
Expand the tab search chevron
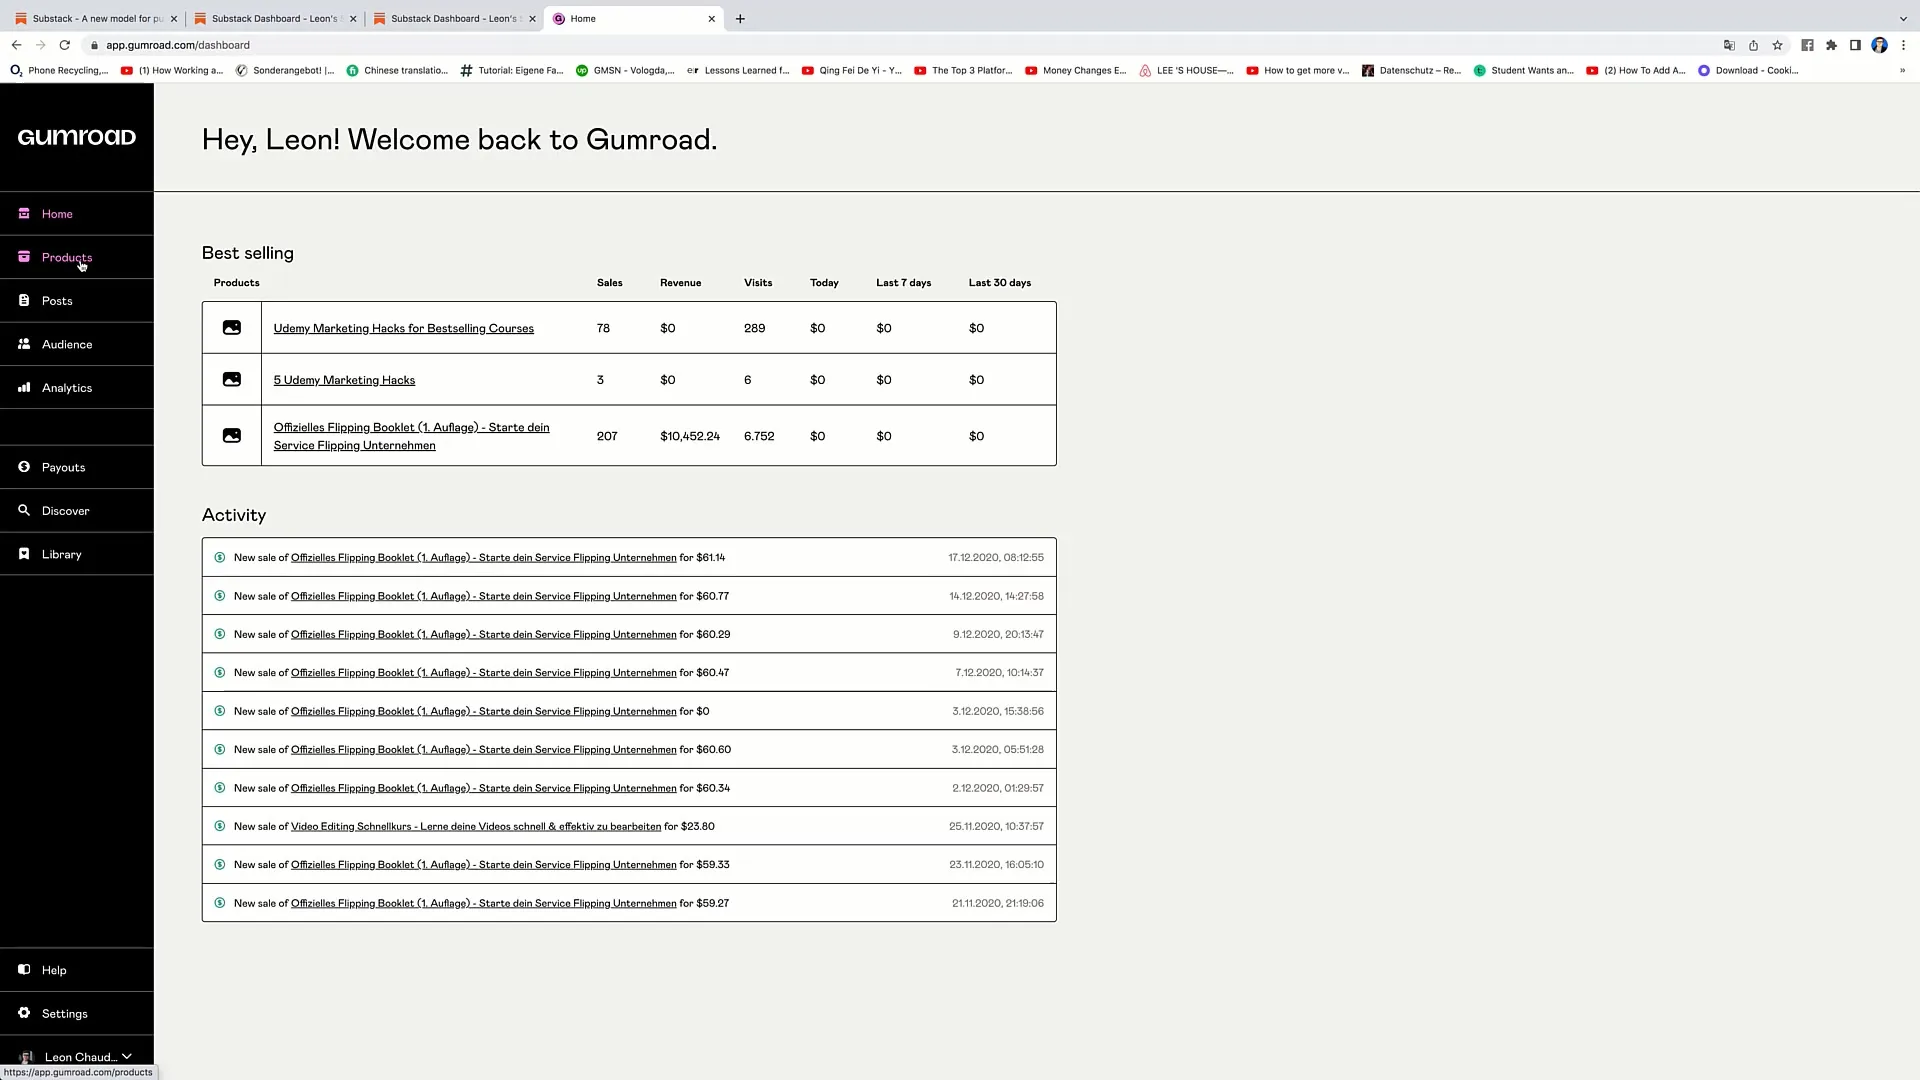pyautogui.click(x=1903, y=18)
